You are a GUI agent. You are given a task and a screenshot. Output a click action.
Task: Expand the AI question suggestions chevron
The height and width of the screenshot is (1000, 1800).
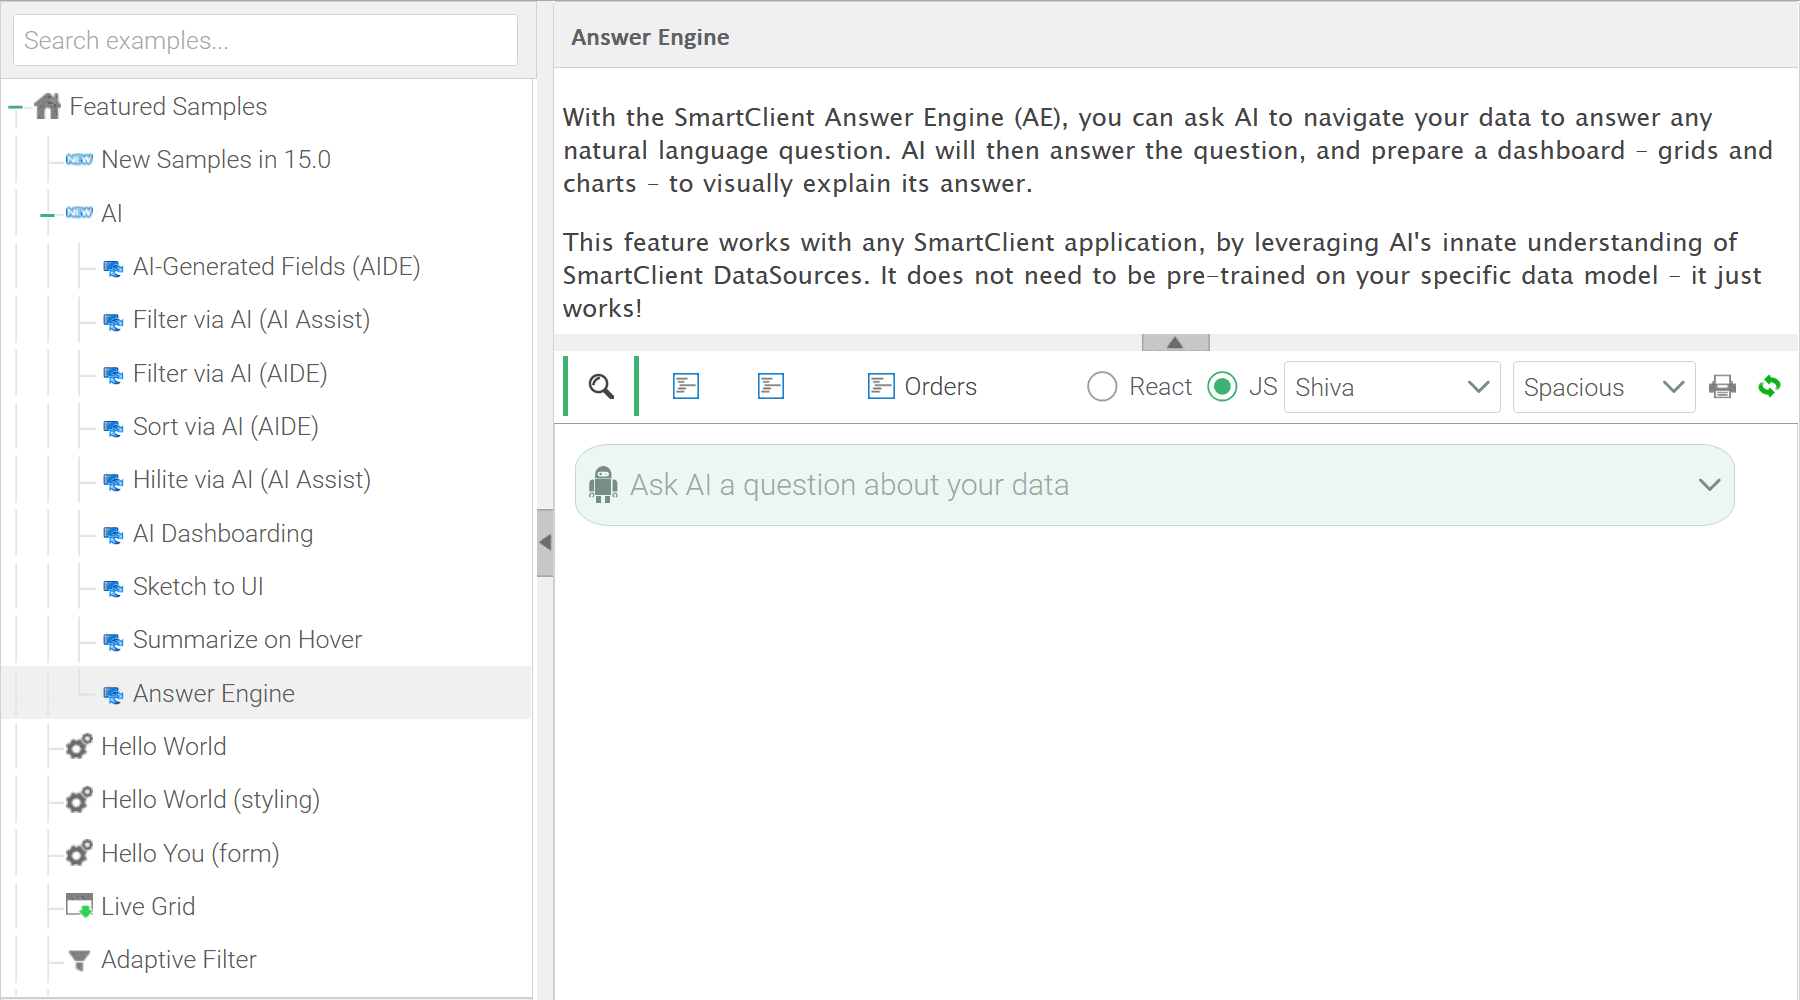(x=1710, y=485)
